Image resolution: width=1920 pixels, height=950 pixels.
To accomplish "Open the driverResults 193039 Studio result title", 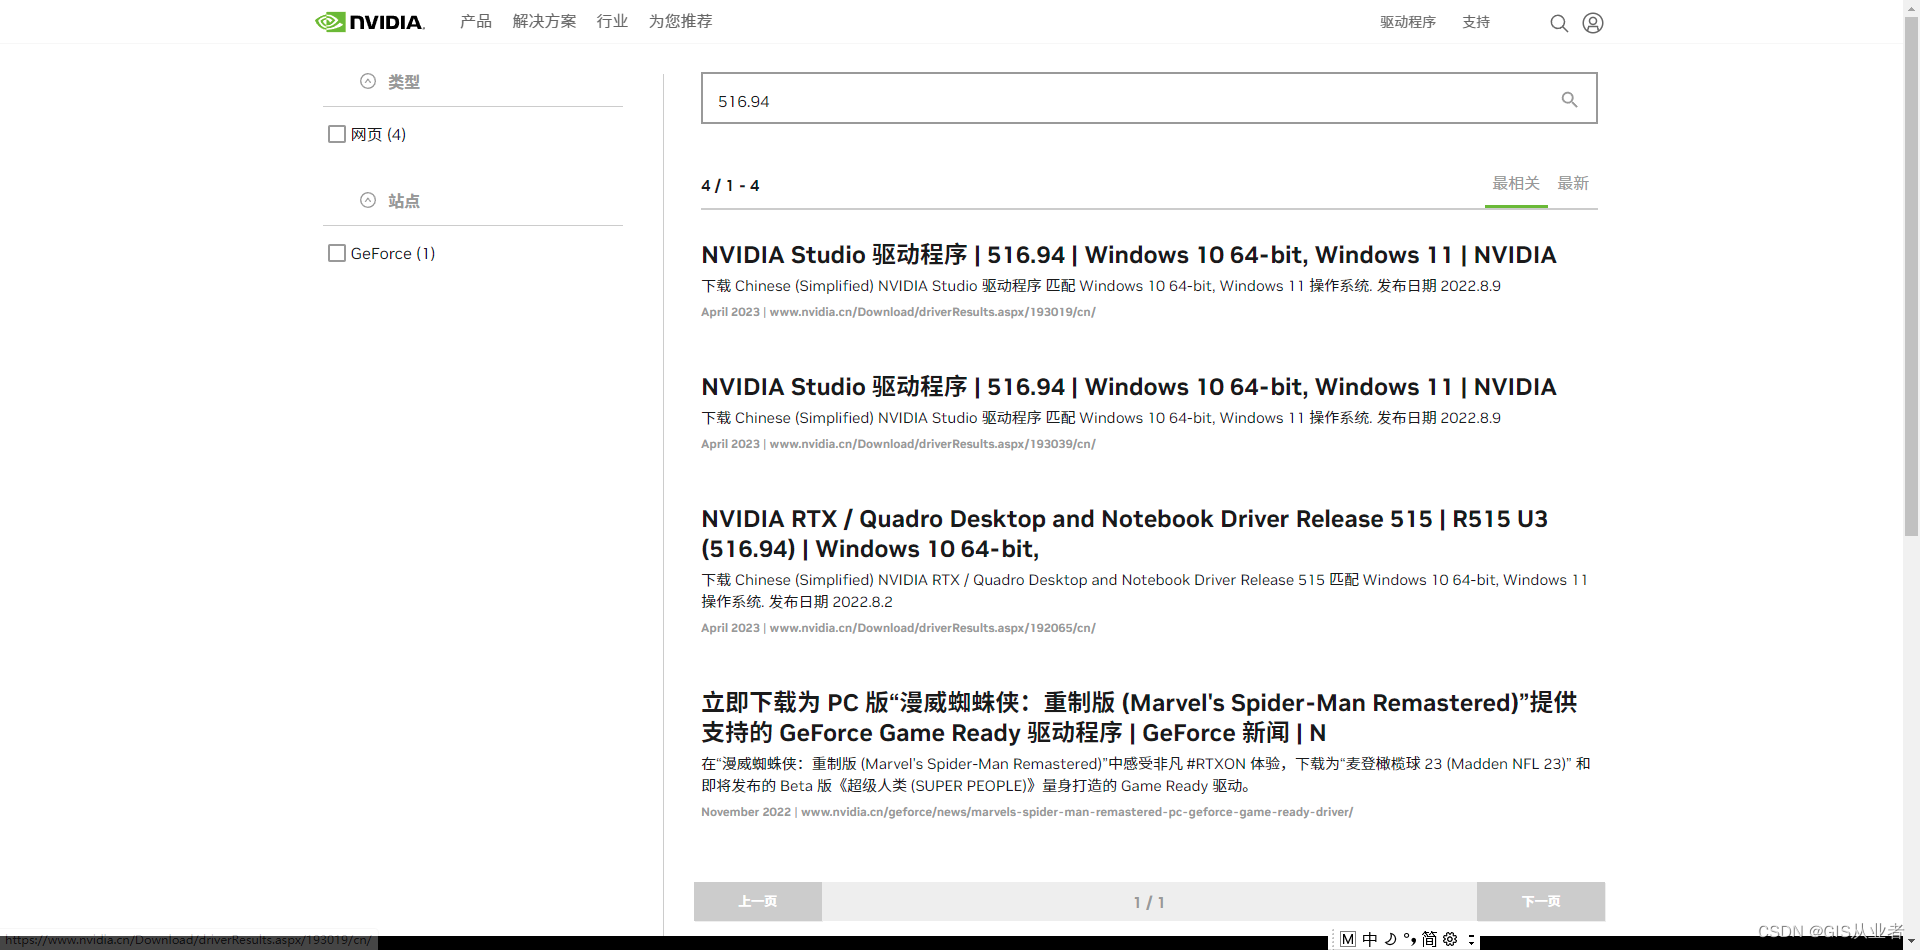I will pos(1129,387).
